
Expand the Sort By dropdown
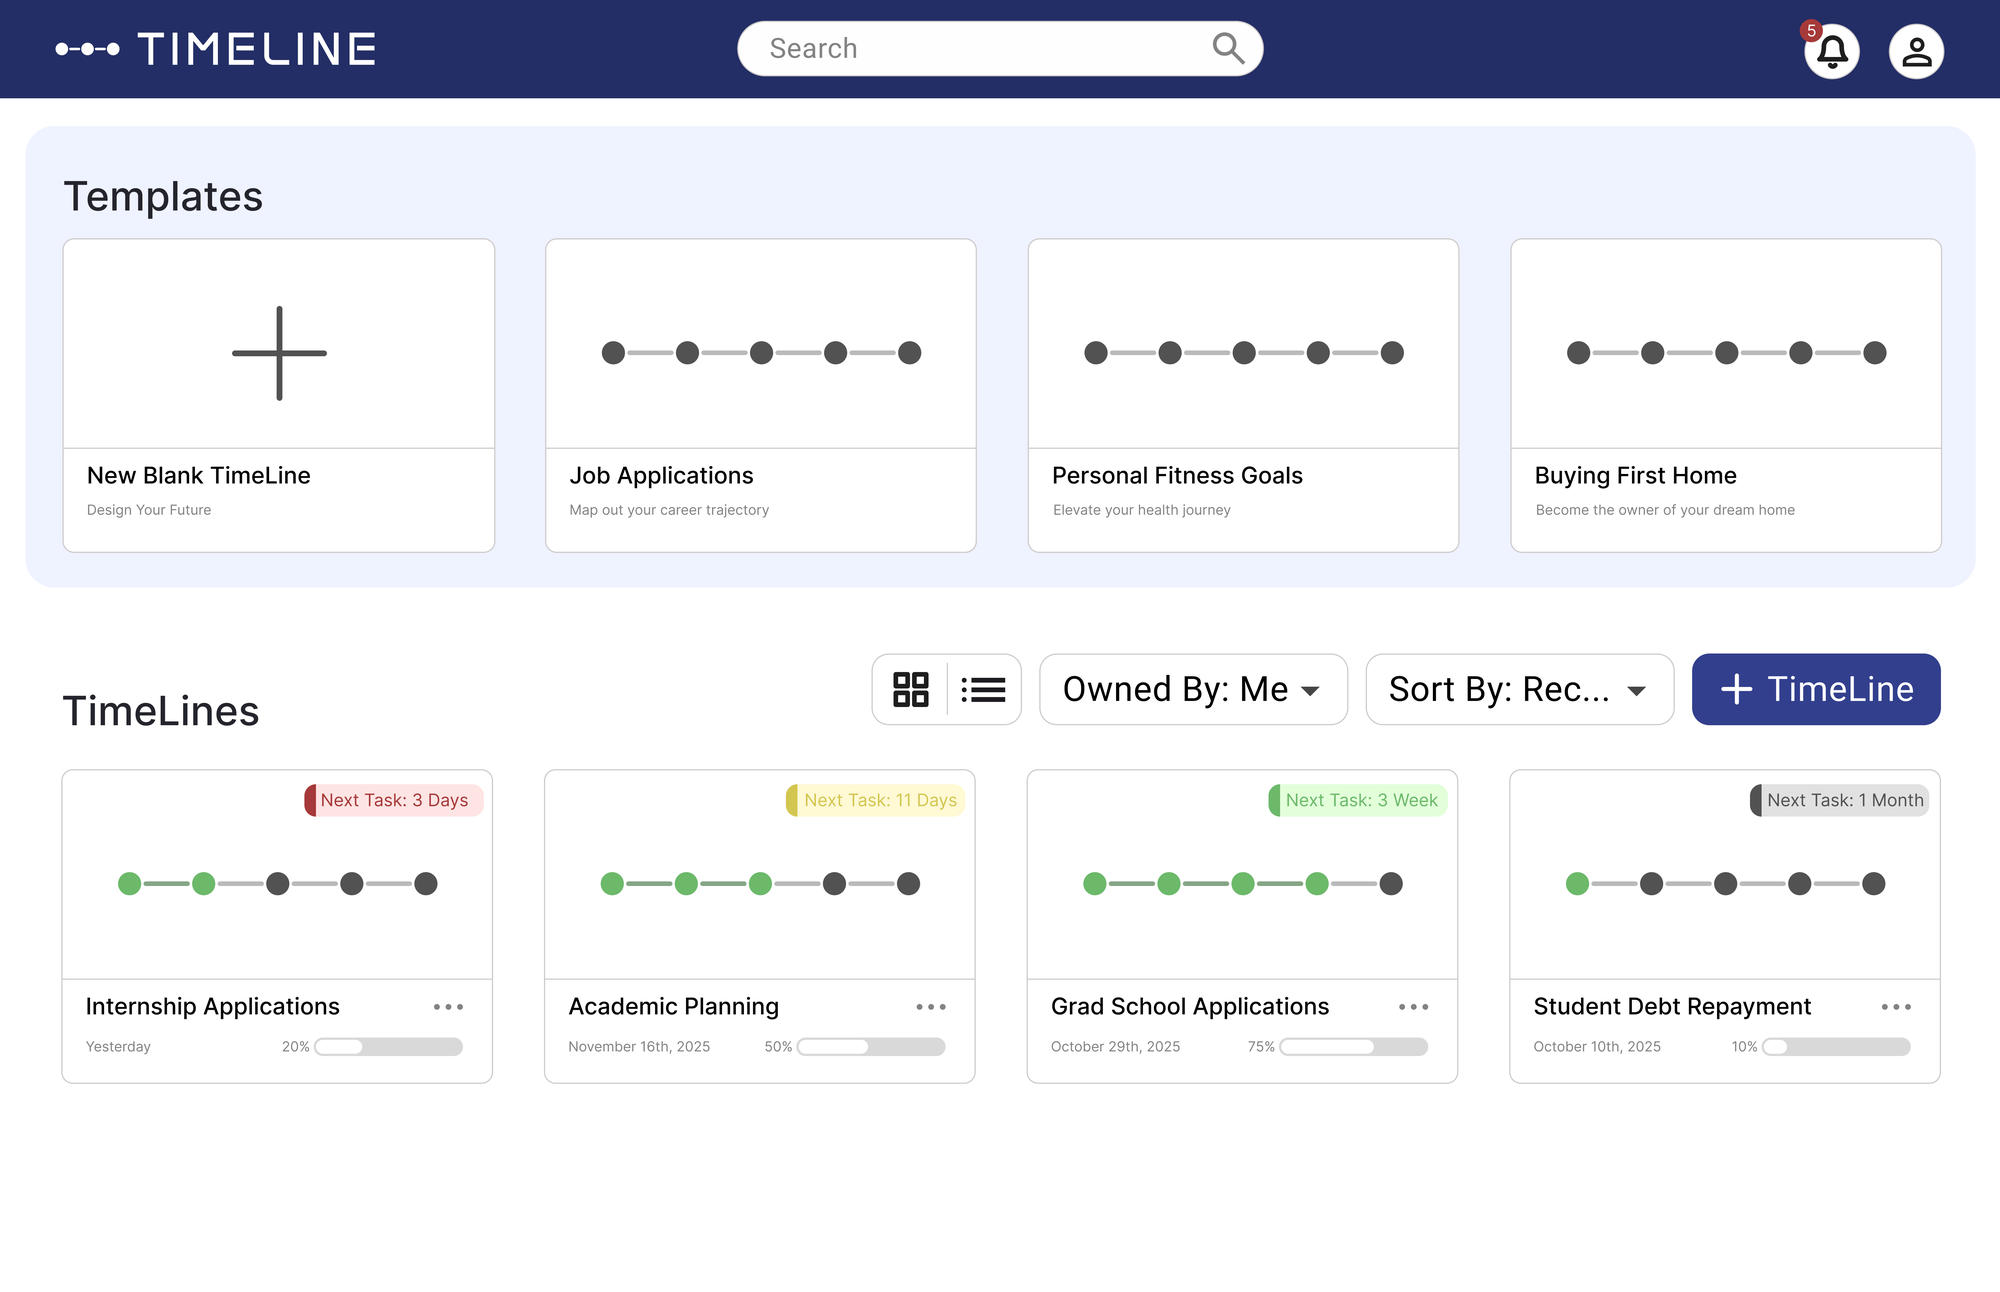[x=1519, y=689]
